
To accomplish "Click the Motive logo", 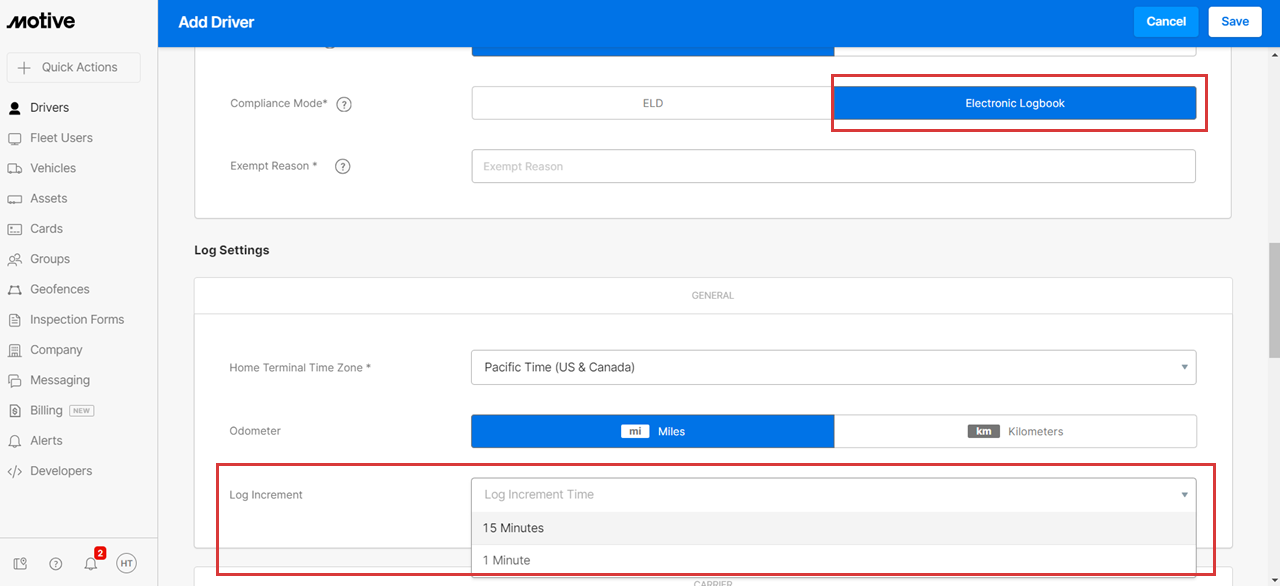I will coord(41,21).
